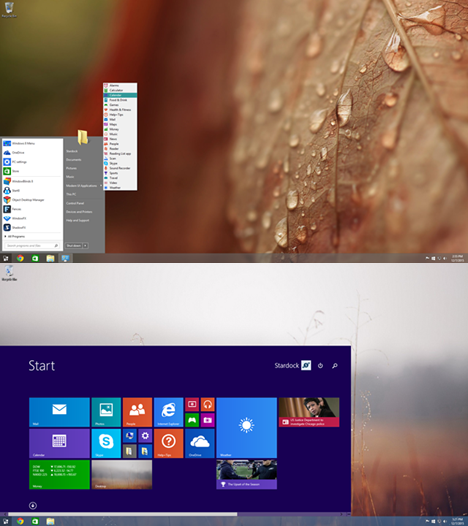Click the down-arrow circle to show all apps
Viewport: 468px width, 526px height.
(33, 506)
